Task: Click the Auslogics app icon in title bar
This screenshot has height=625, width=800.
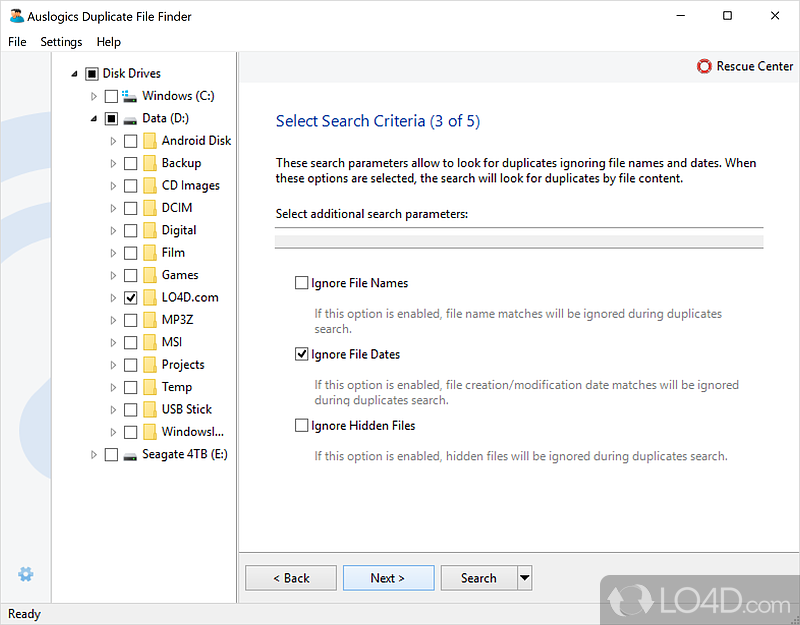Action: [16, 17]
